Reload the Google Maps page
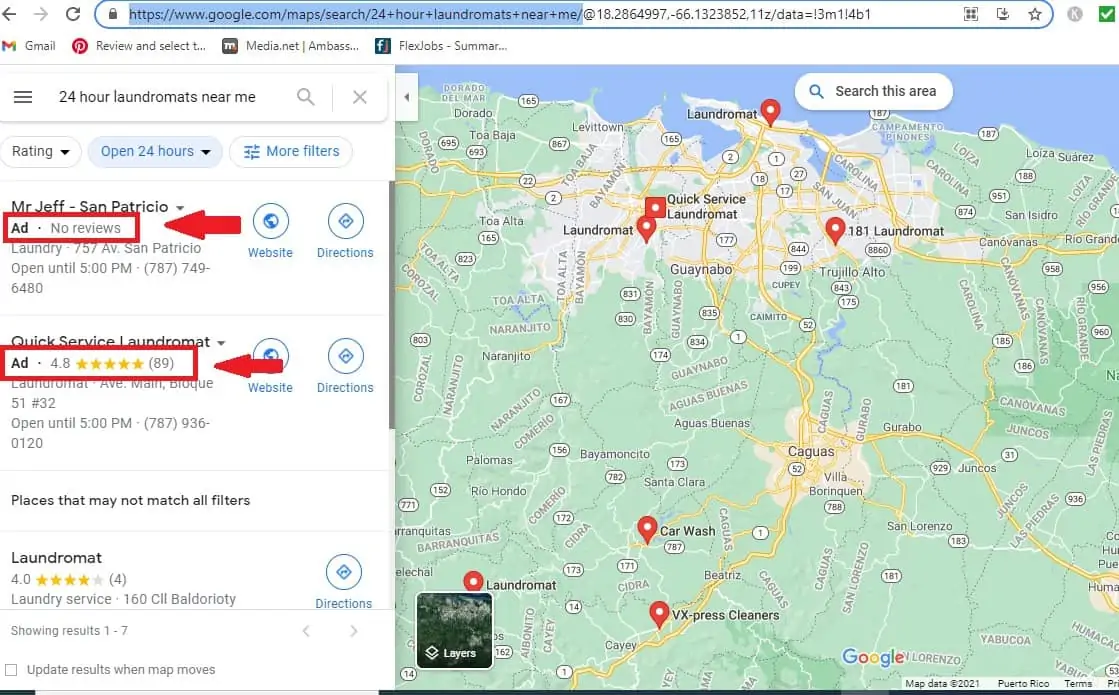This screenshot has width=1119, height=695. (x=73, y=14)
